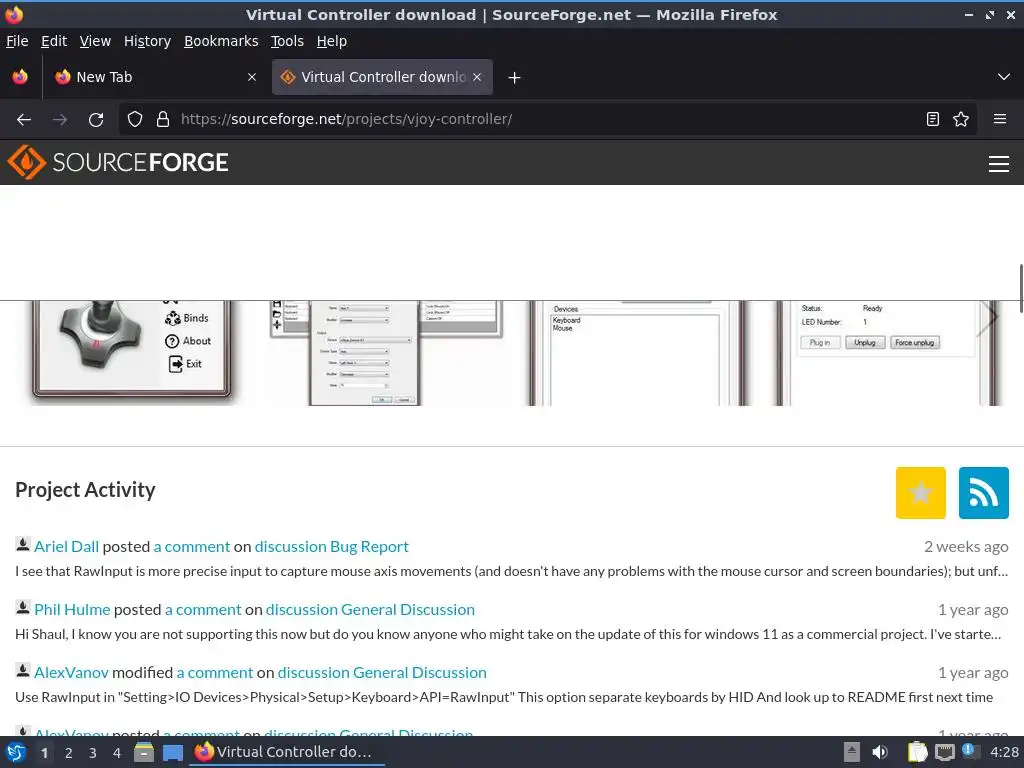Click network connection tray icon
Screen dimensions: 1024x768
pos(944,753)
